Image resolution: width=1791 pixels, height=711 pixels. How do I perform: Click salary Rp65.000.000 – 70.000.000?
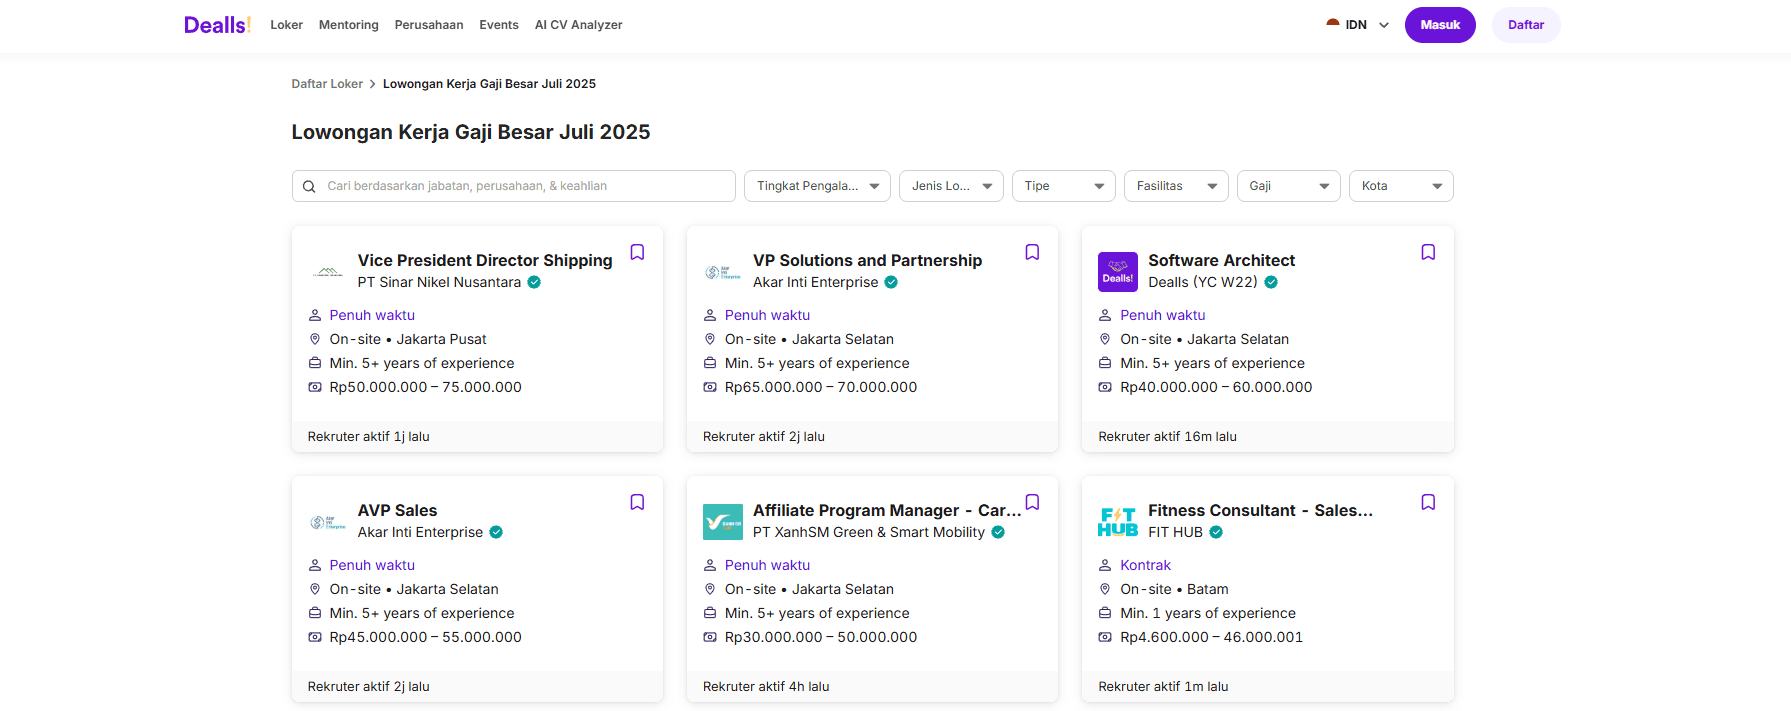(x=821, y=387)
